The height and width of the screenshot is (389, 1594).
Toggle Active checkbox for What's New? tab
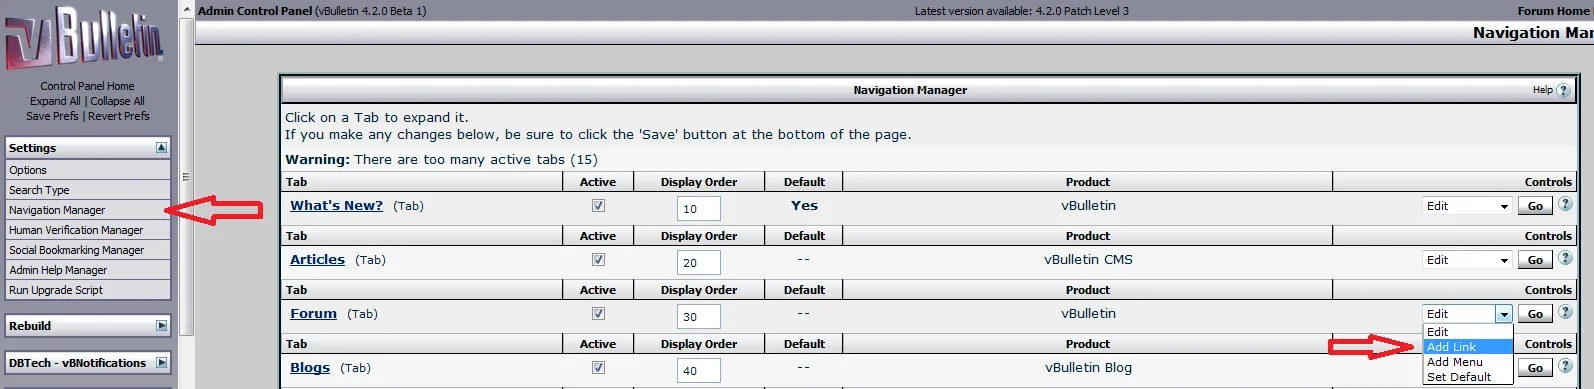pos(598,205)
